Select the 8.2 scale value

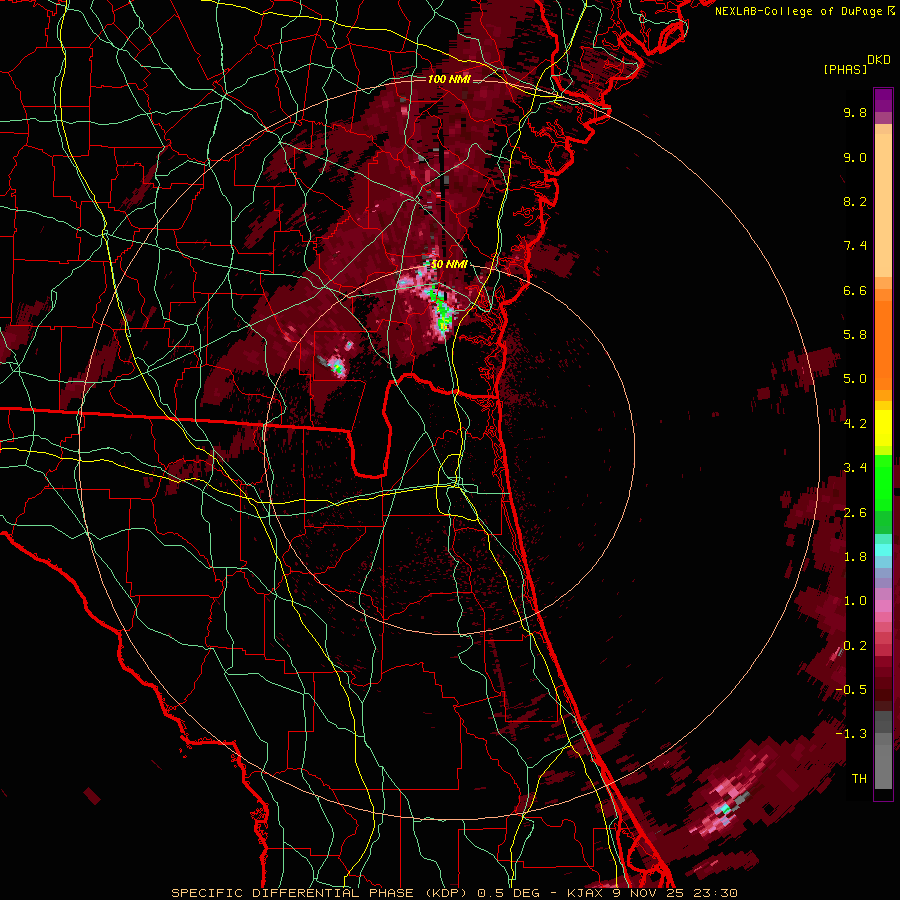pyautogui.click(x=855, y=201)
